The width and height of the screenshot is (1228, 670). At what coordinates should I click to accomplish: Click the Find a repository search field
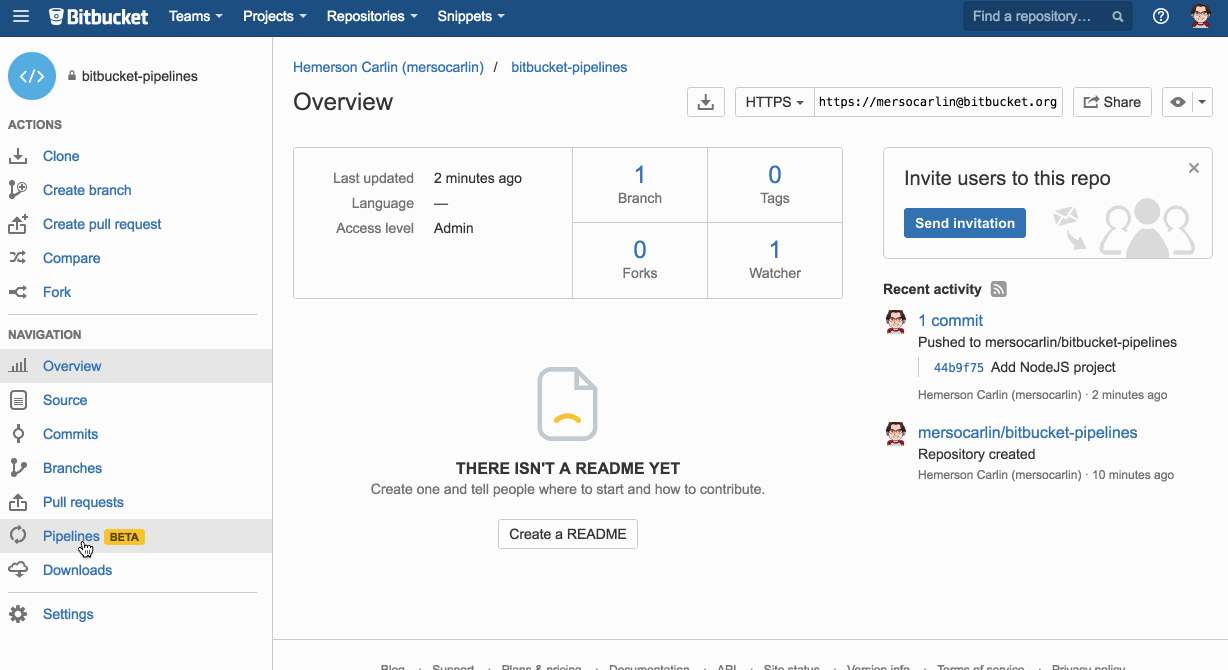[x=1037, y=16]
